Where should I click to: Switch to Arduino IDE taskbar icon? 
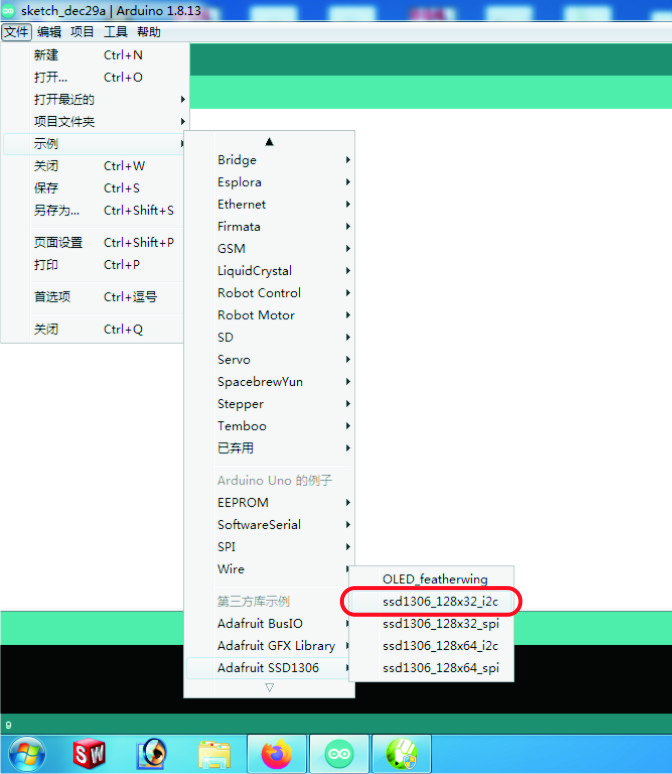click(339, 753)
